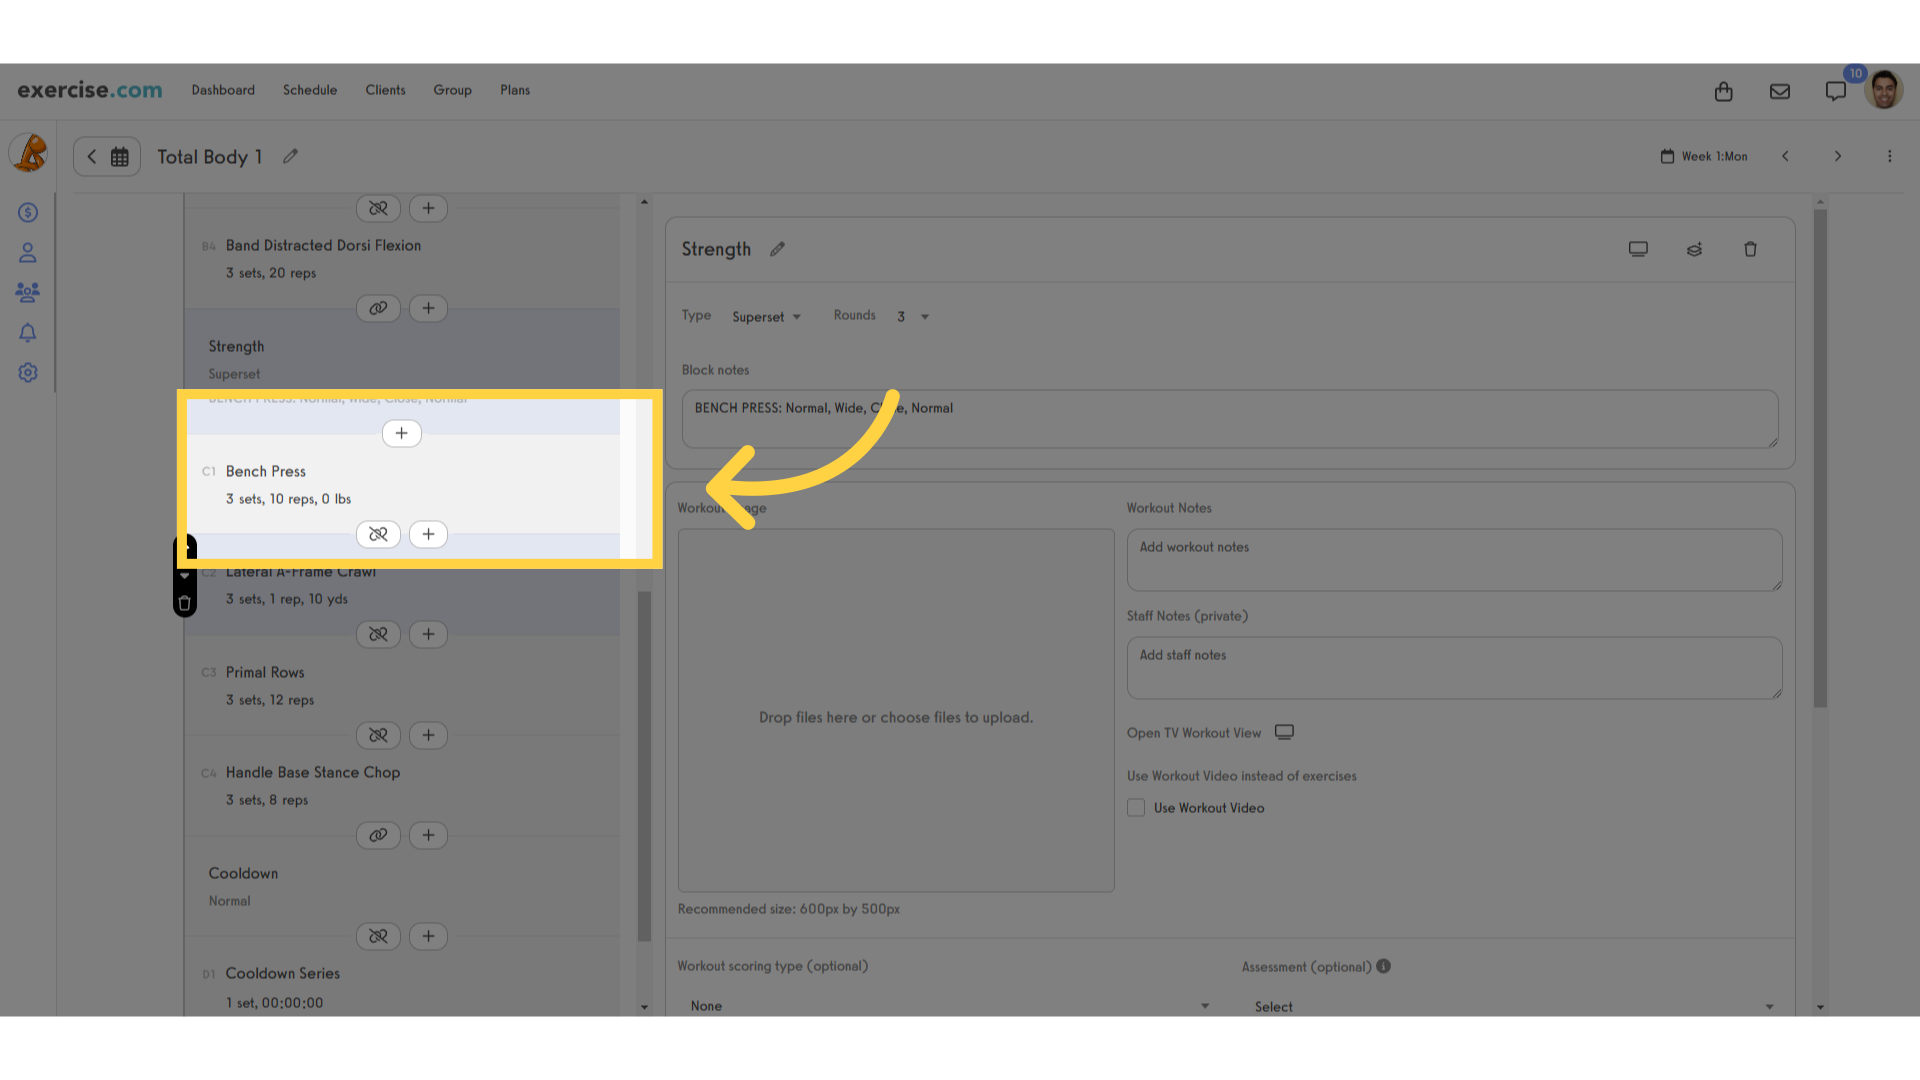Screen dimensions: 1920x1080
Task: Click the link icon below Lateral A-Frame Crawl
Action: coord(378,633)
